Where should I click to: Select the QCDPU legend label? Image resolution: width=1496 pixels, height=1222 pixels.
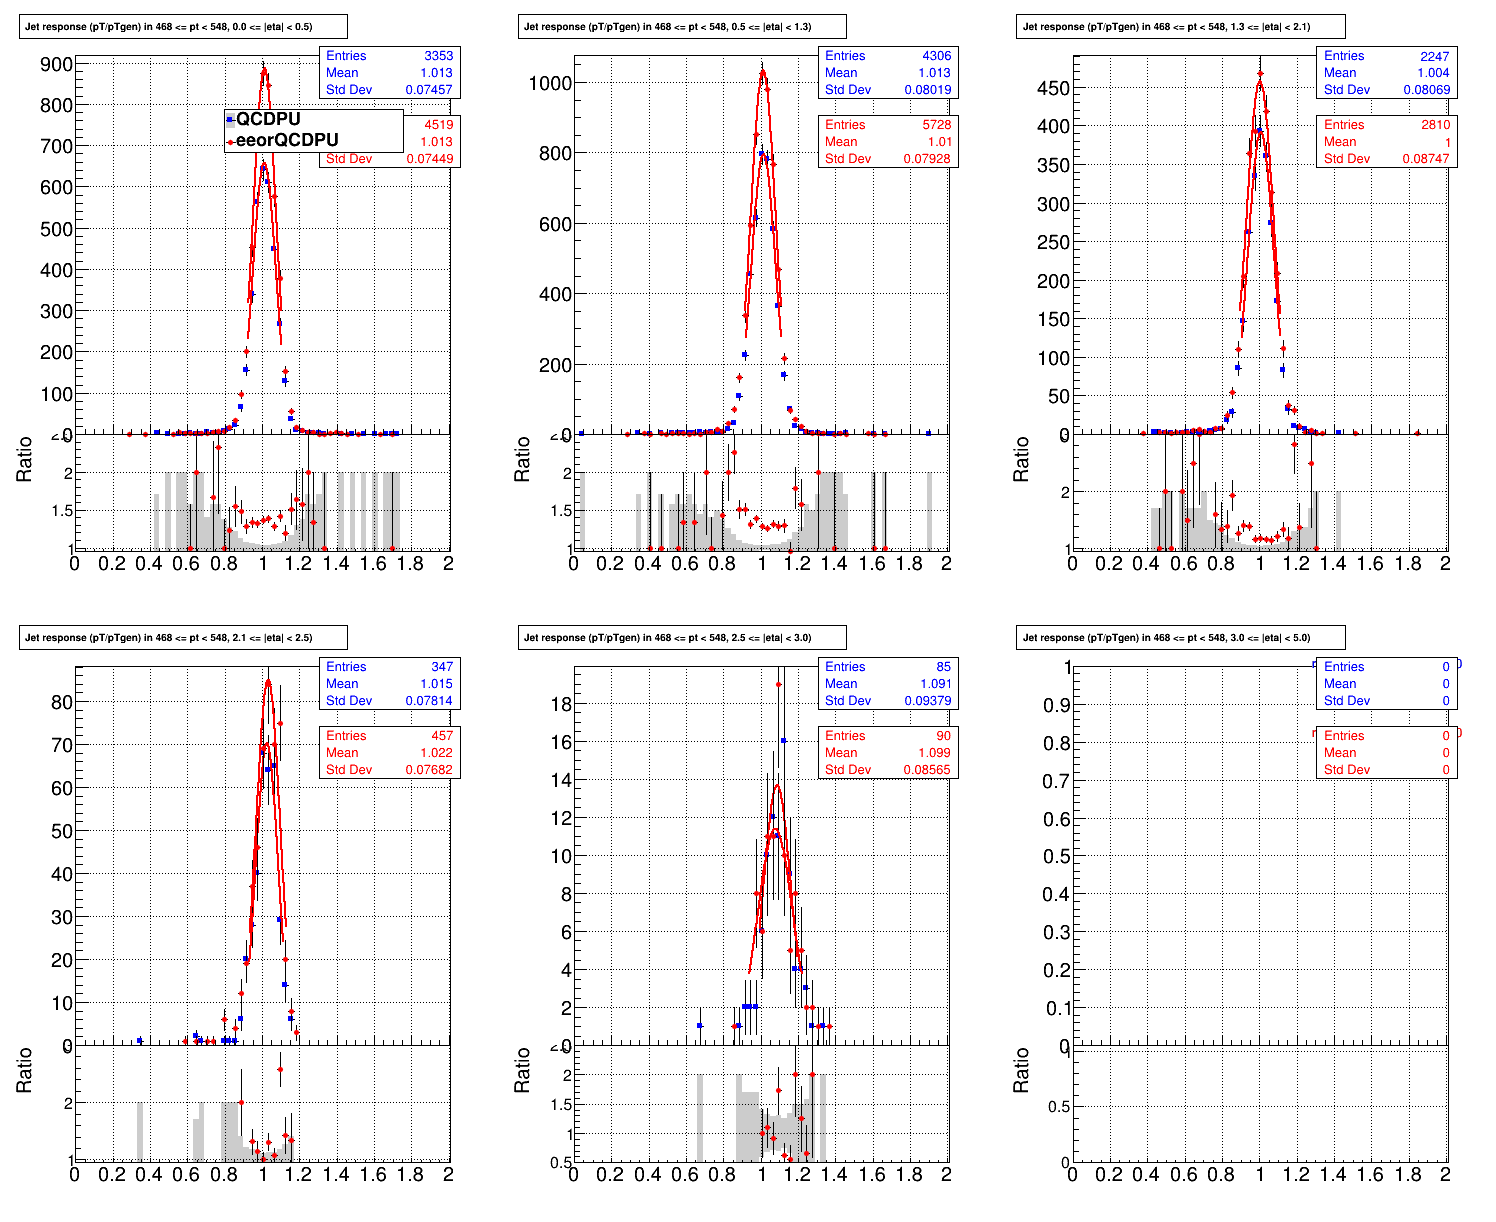pyautogui.click(x=268, y=120)
